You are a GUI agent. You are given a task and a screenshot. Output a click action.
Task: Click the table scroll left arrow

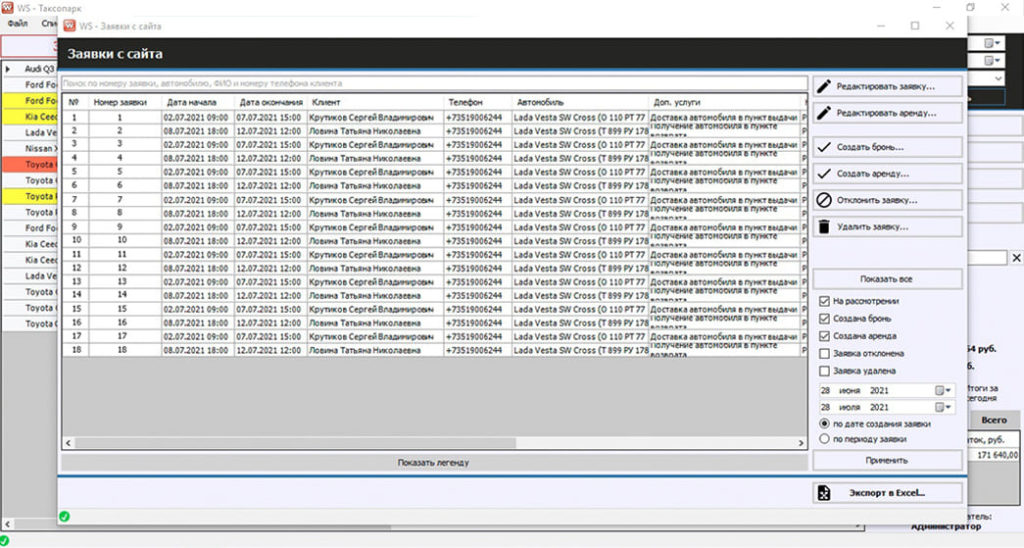coord(69,443)
